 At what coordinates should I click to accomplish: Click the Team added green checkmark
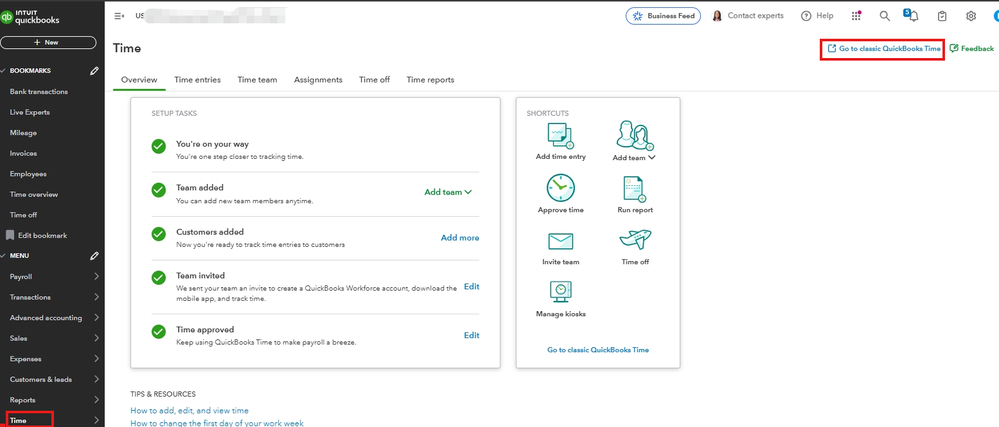159,190
